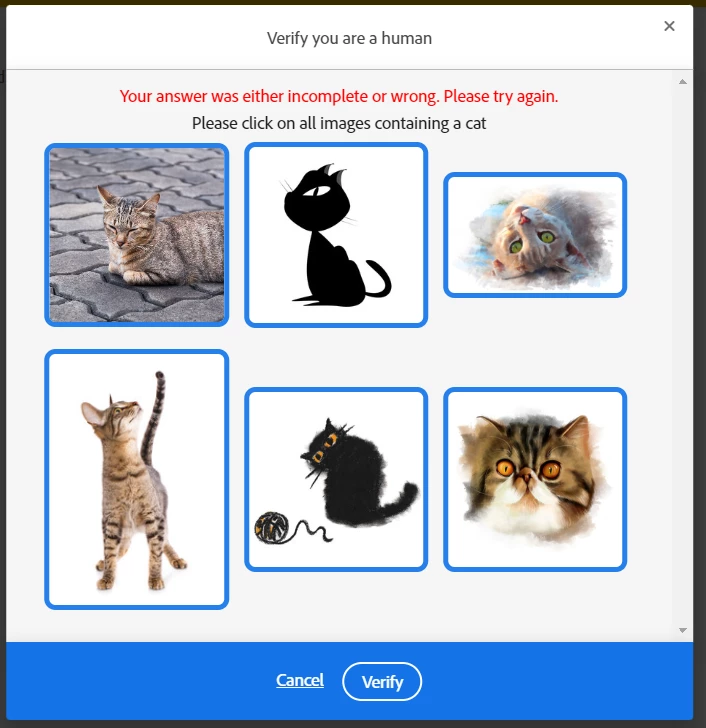Close the human verification dialog
Screen dimensions: 706x728
[669, 26]
